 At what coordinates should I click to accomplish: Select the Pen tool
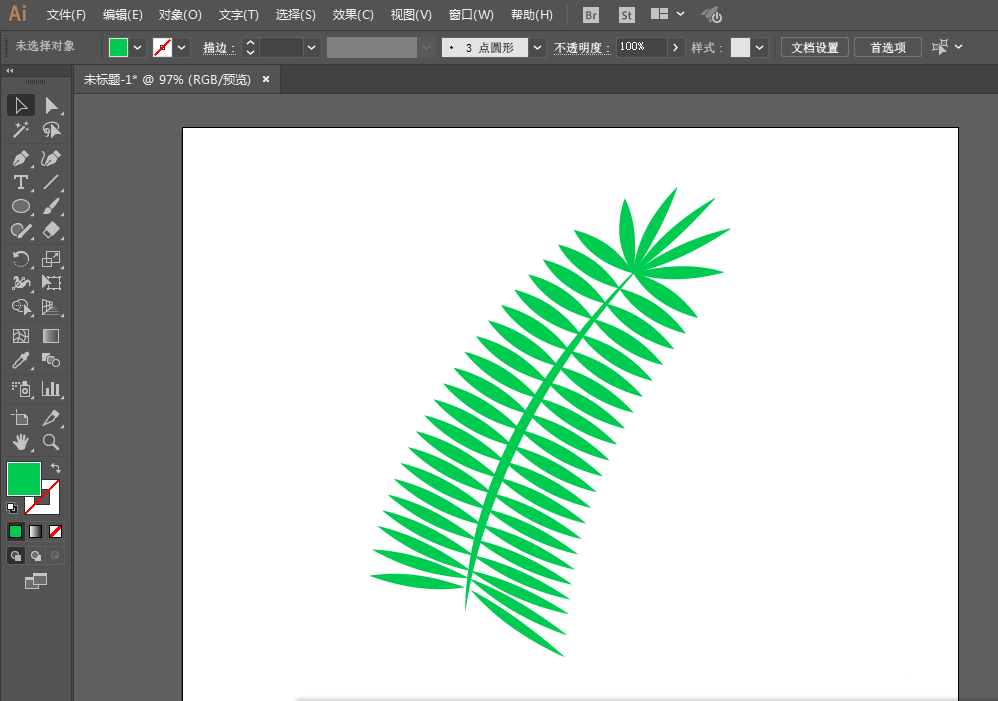click(20, 158)
